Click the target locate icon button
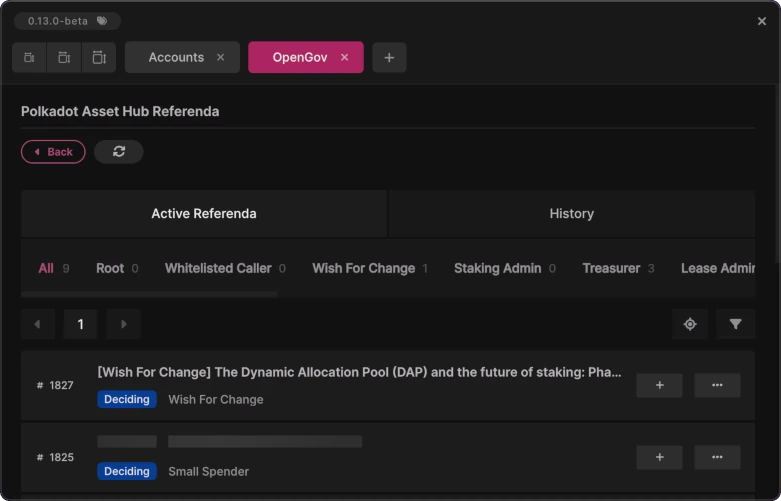 (x=690, y=324)
